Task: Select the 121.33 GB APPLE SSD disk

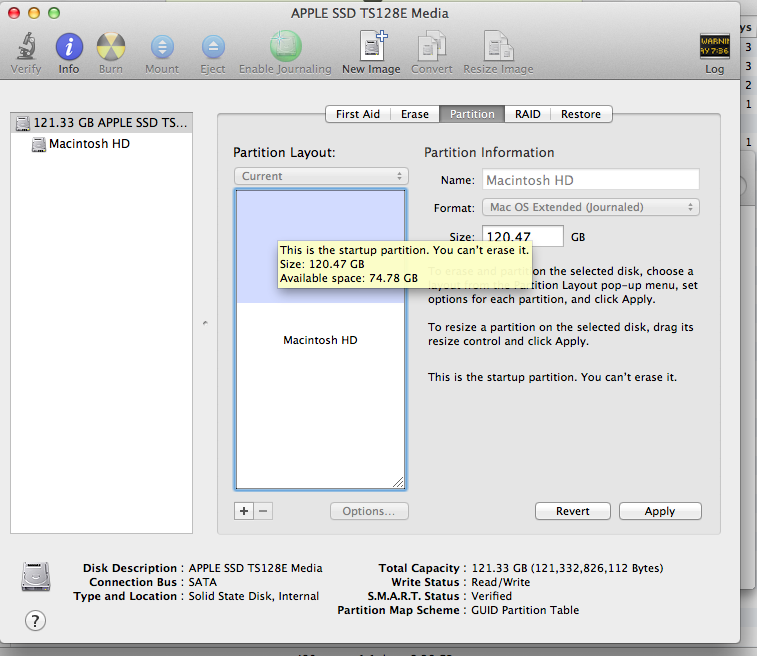Action: 101,123
